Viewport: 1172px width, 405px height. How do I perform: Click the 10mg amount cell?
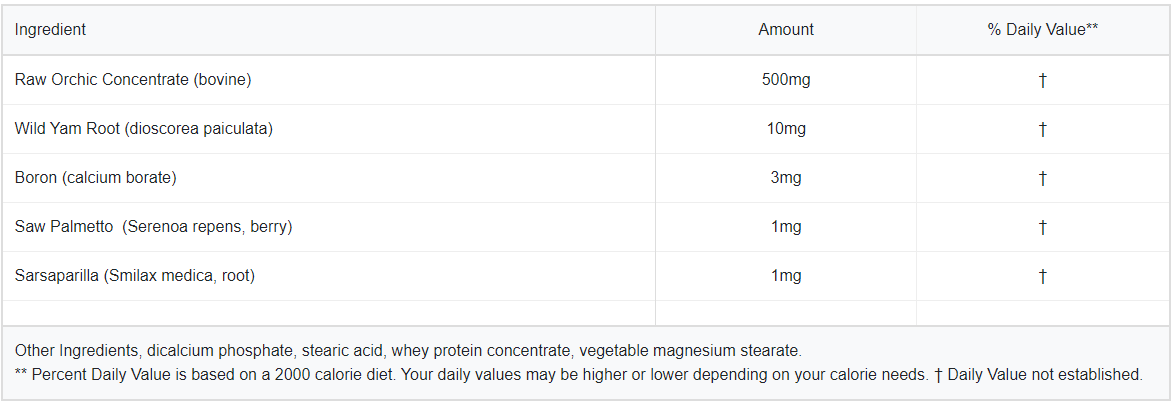(x=786, y=128)
